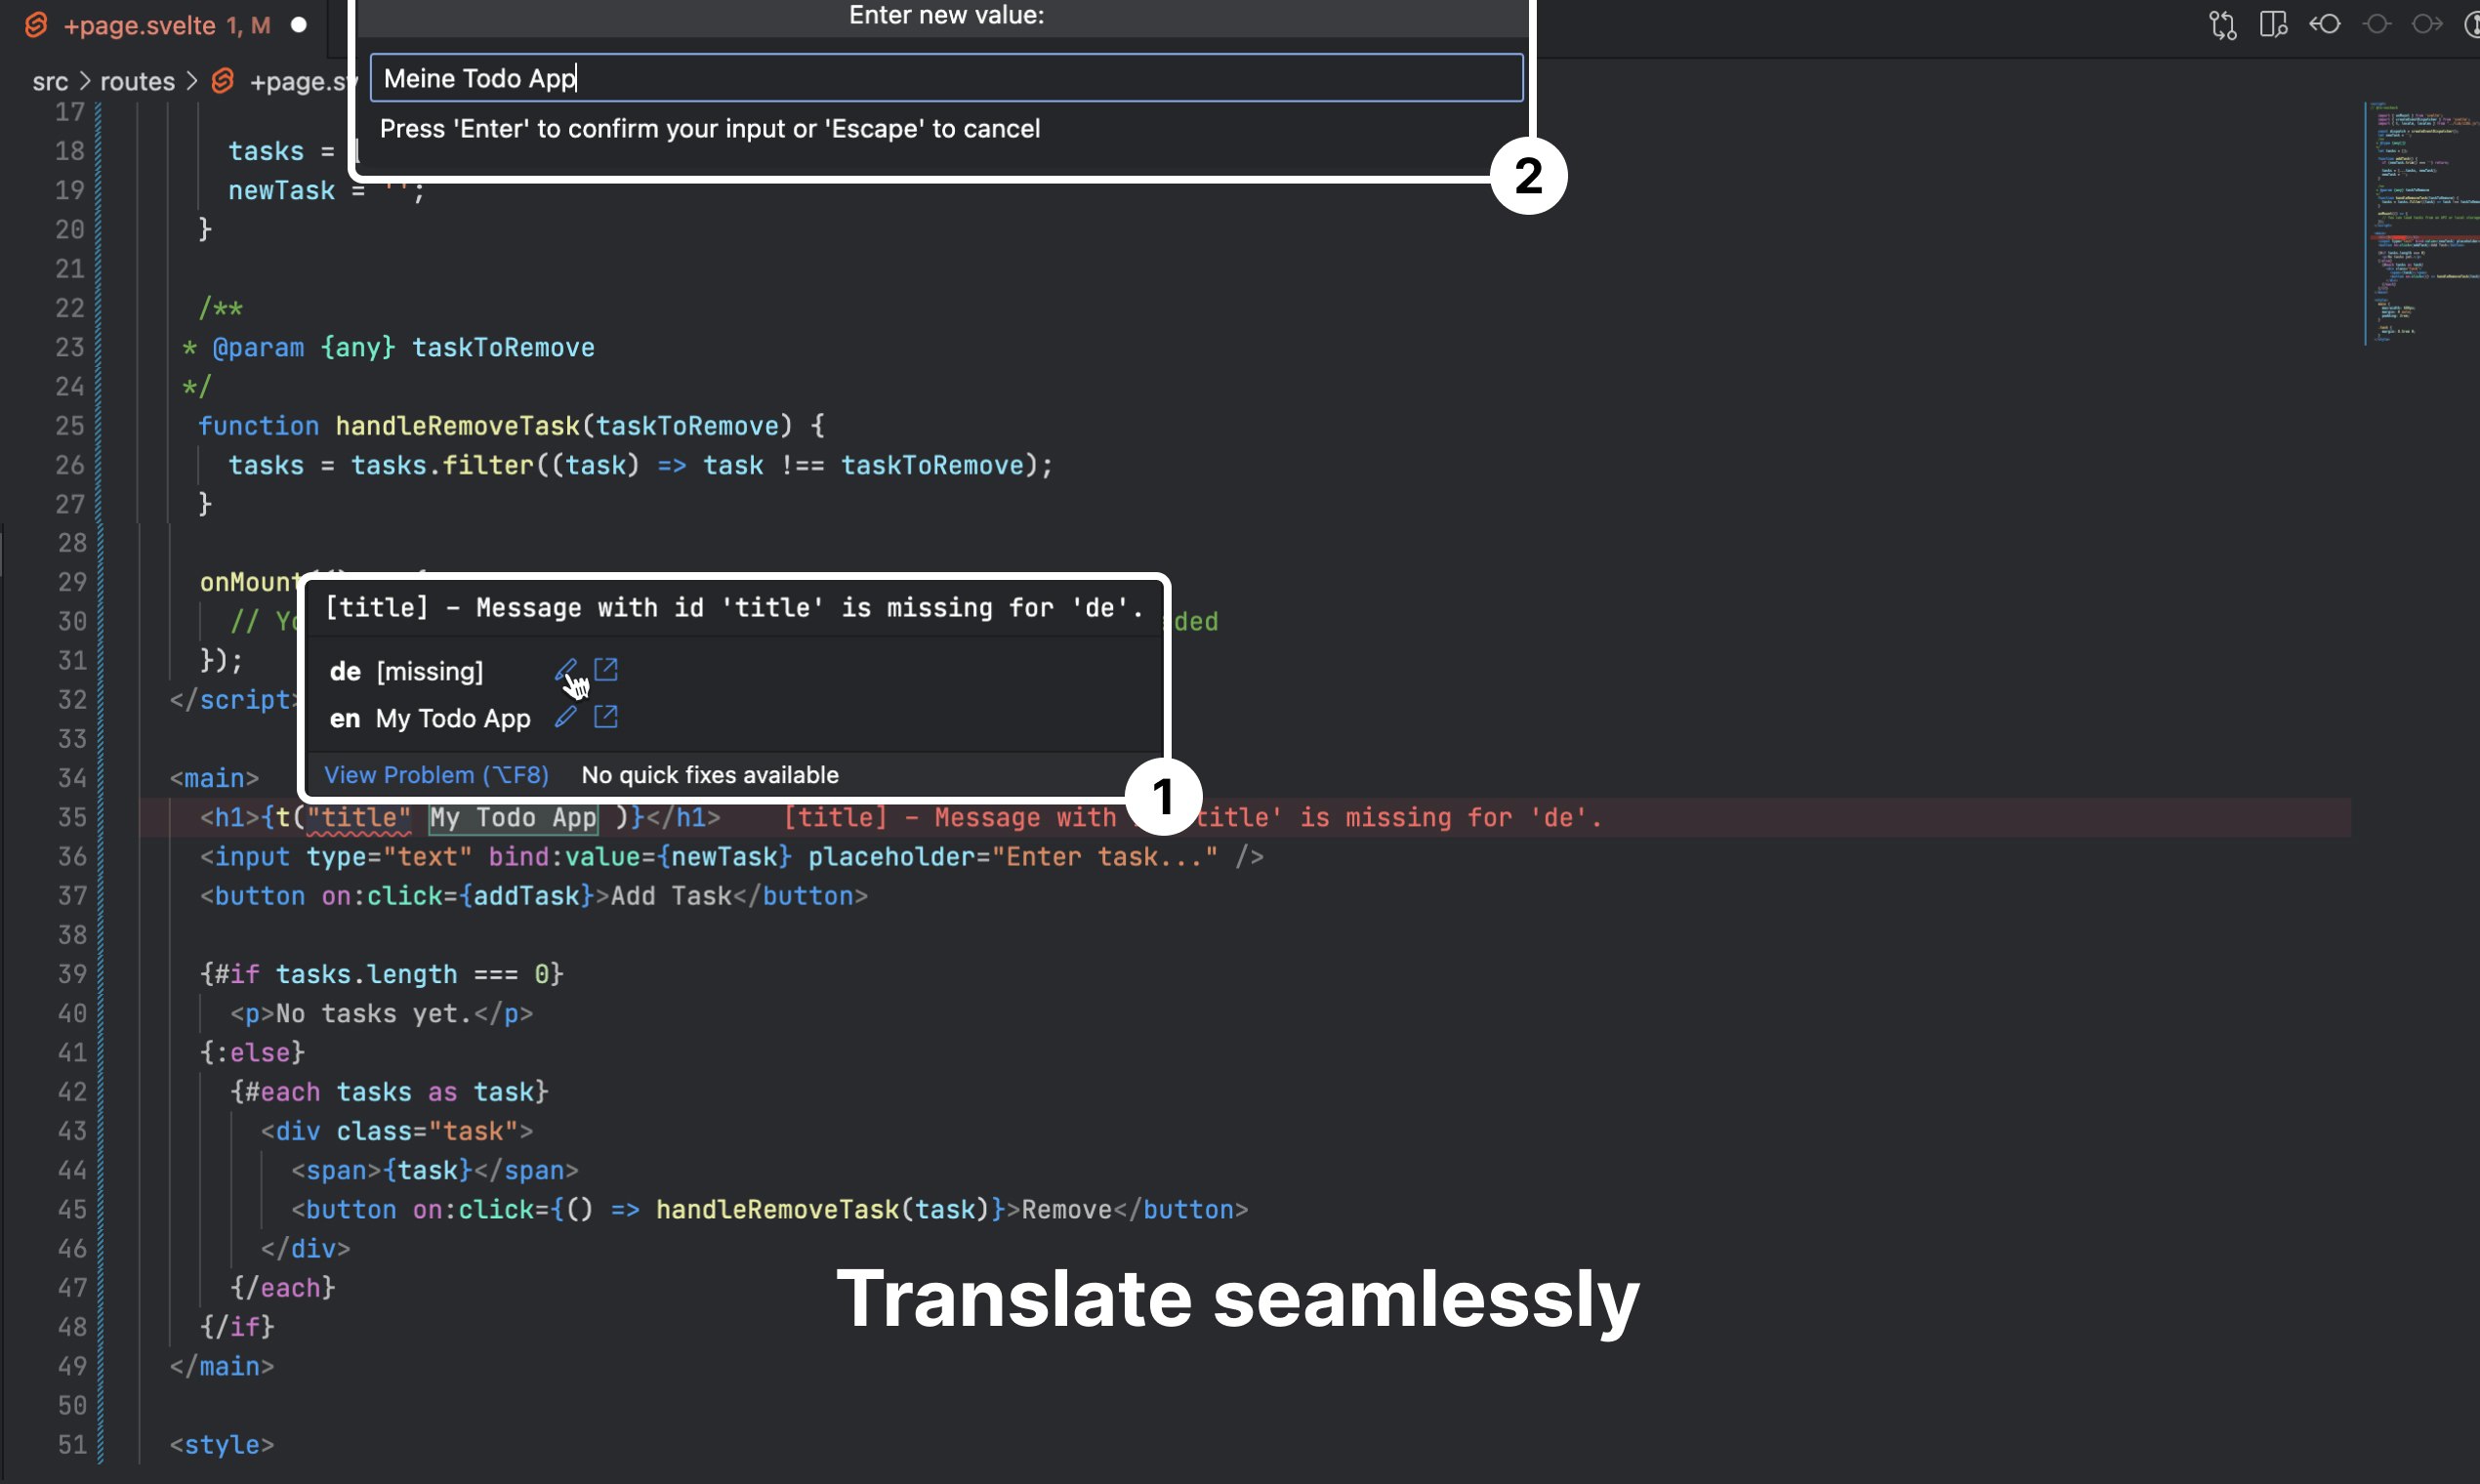Click '@param {any} taskToRemove' comment line
Screen dimensions: 2480x1484
pyautogui.click(x=388, y=347)
